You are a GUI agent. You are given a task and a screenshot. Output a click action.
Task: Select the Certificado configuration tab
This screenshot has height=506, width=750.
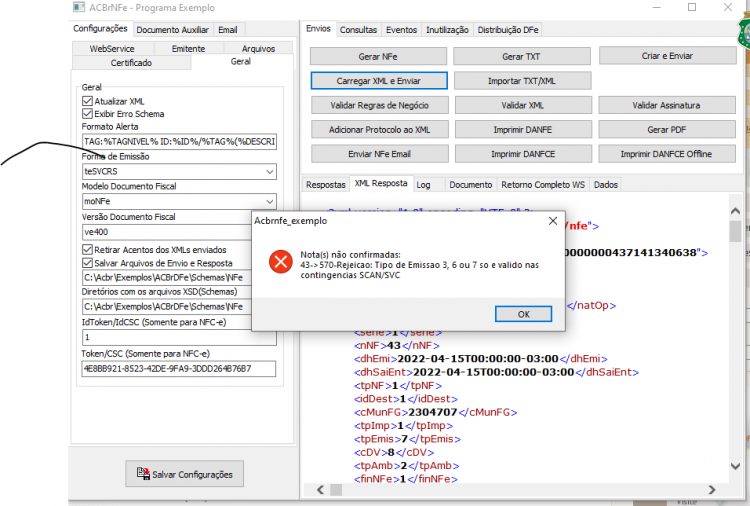coord(131,63)
